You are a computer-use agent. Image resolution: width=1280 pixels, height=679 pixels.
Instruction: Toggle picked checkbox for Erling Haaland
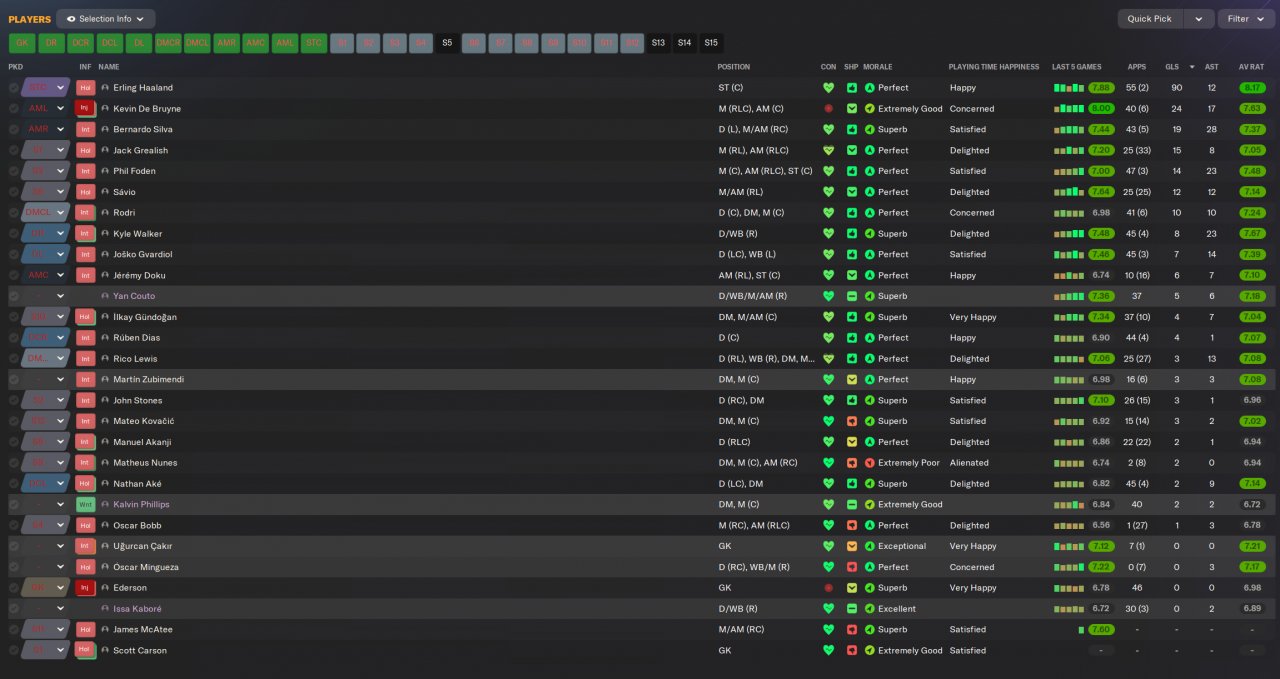(x=14, y=88)
